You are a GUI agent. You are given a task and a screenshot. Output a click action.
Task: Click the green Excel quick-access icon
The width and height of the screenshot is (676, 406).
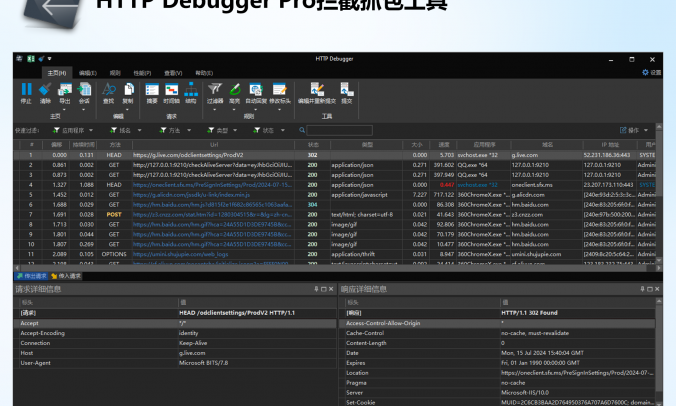31,59
